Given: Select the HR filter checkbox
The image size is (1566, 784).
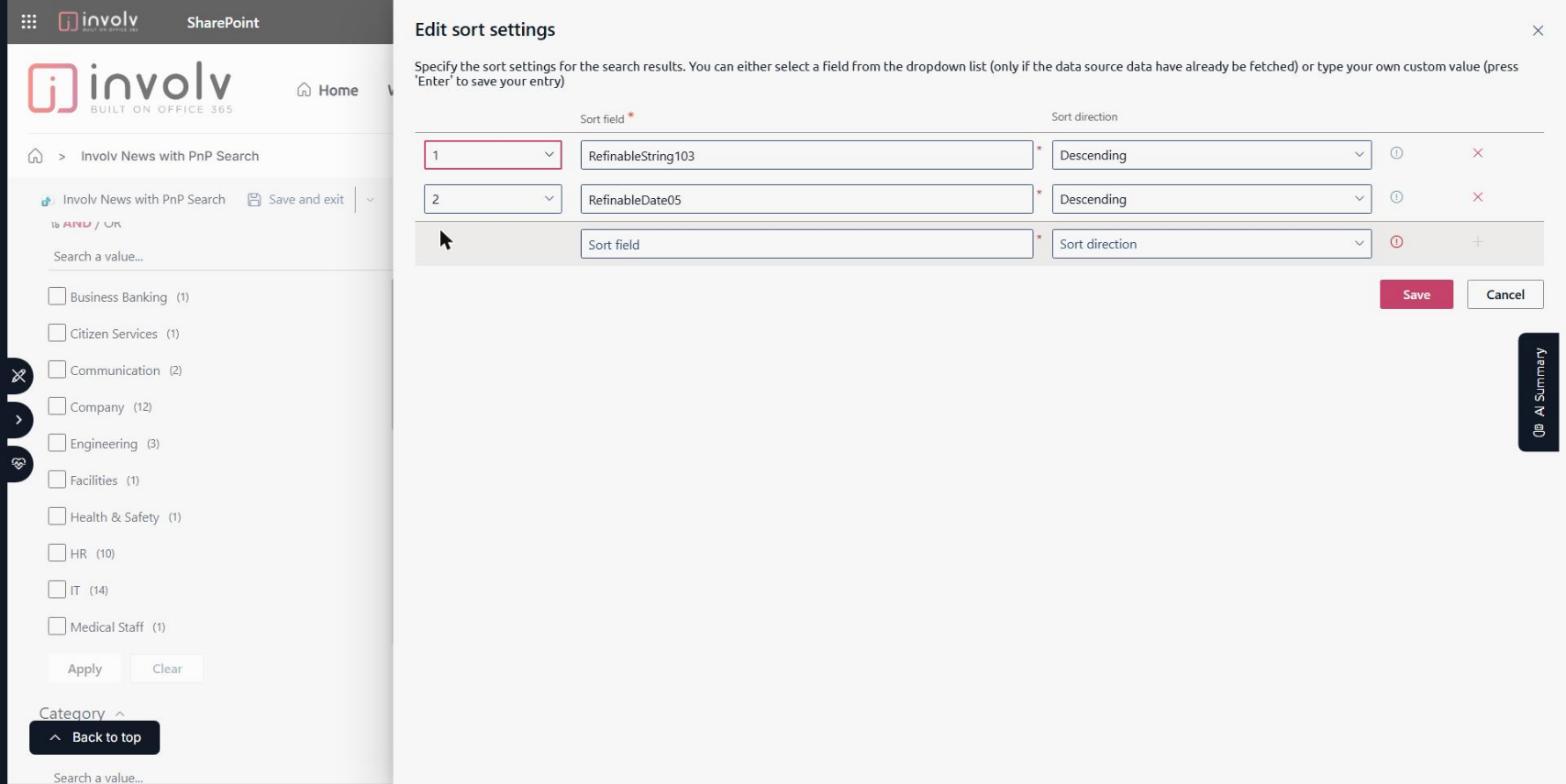Looking at the screenshot, I should tap(57, 553).
